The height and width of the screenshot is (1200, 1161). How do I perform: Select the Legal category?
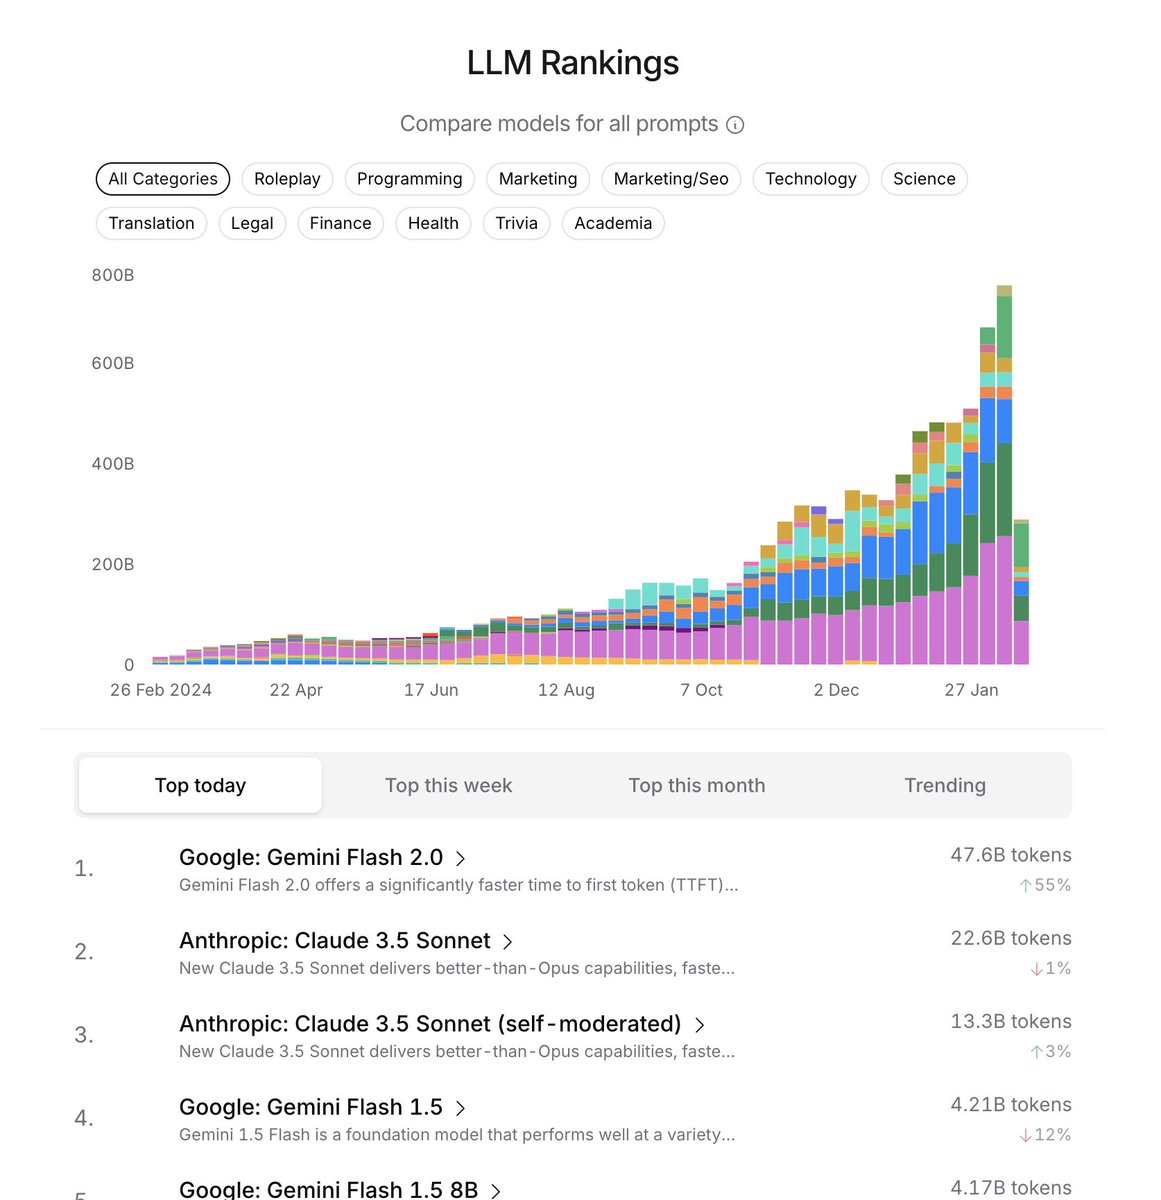click(252, 223)
